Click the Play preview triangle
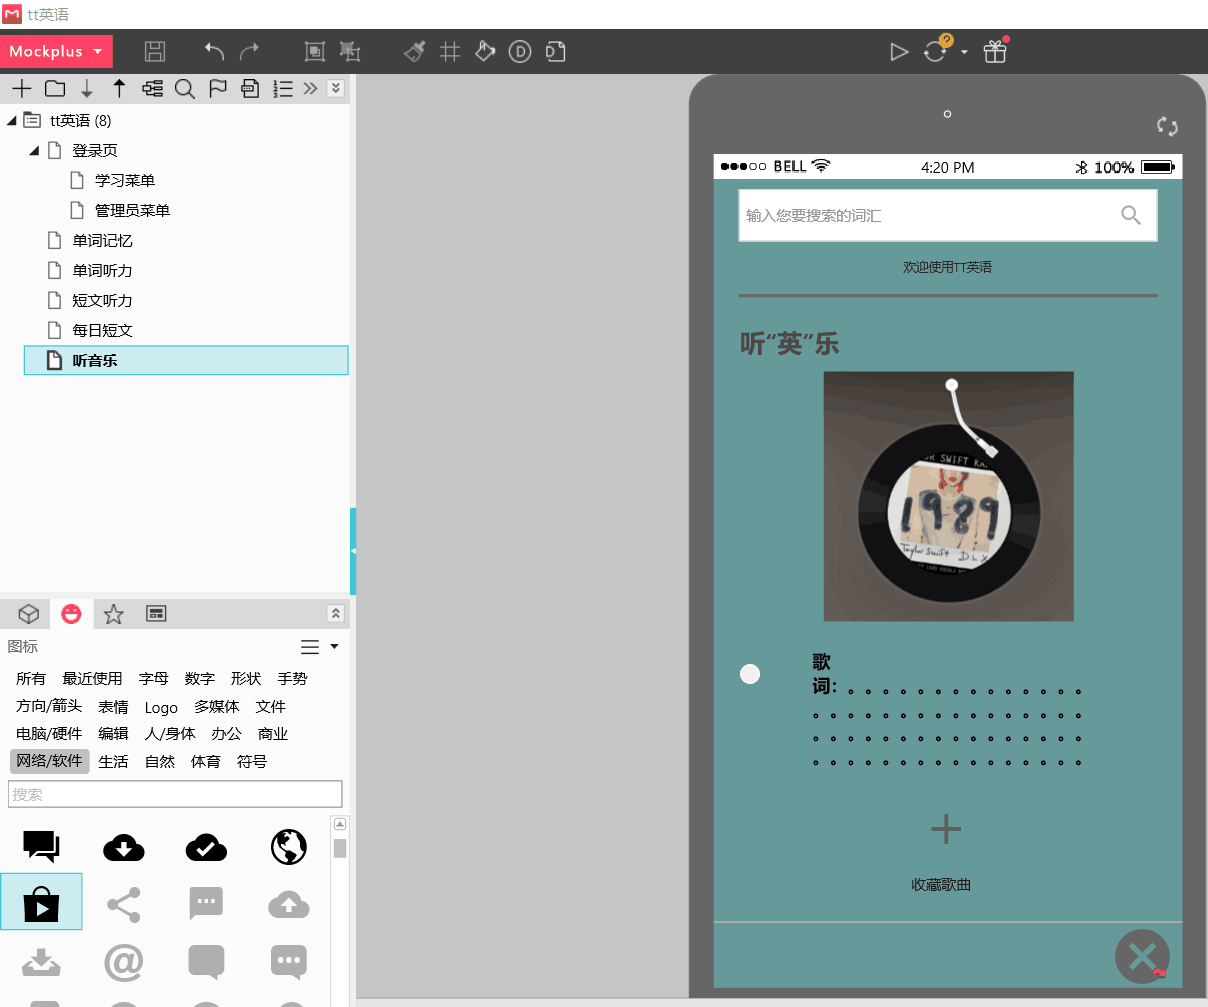This screenshot has width=1208, height=1007. pyautogui.click(x=899, y=51)
